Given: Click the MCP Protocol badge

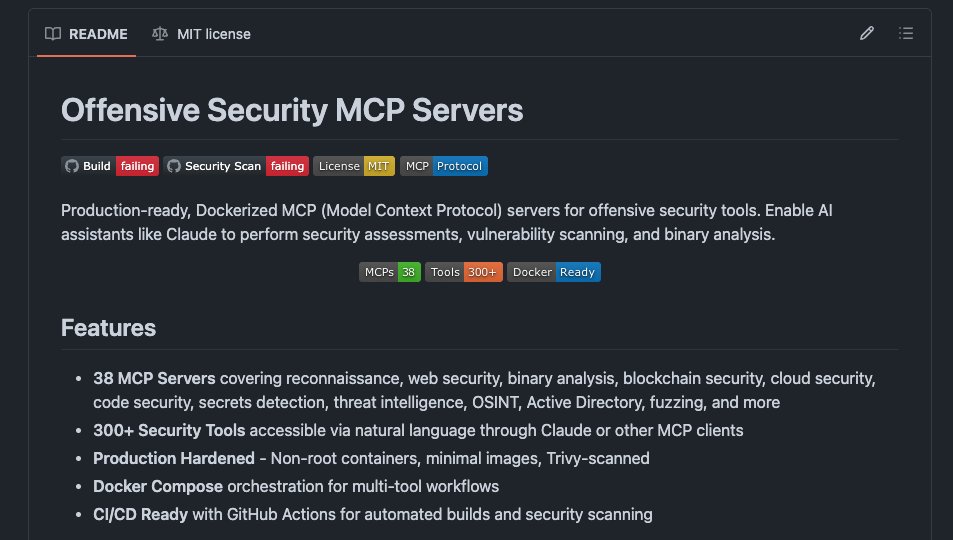Looking at the screenshot, I should coord(444,166).
